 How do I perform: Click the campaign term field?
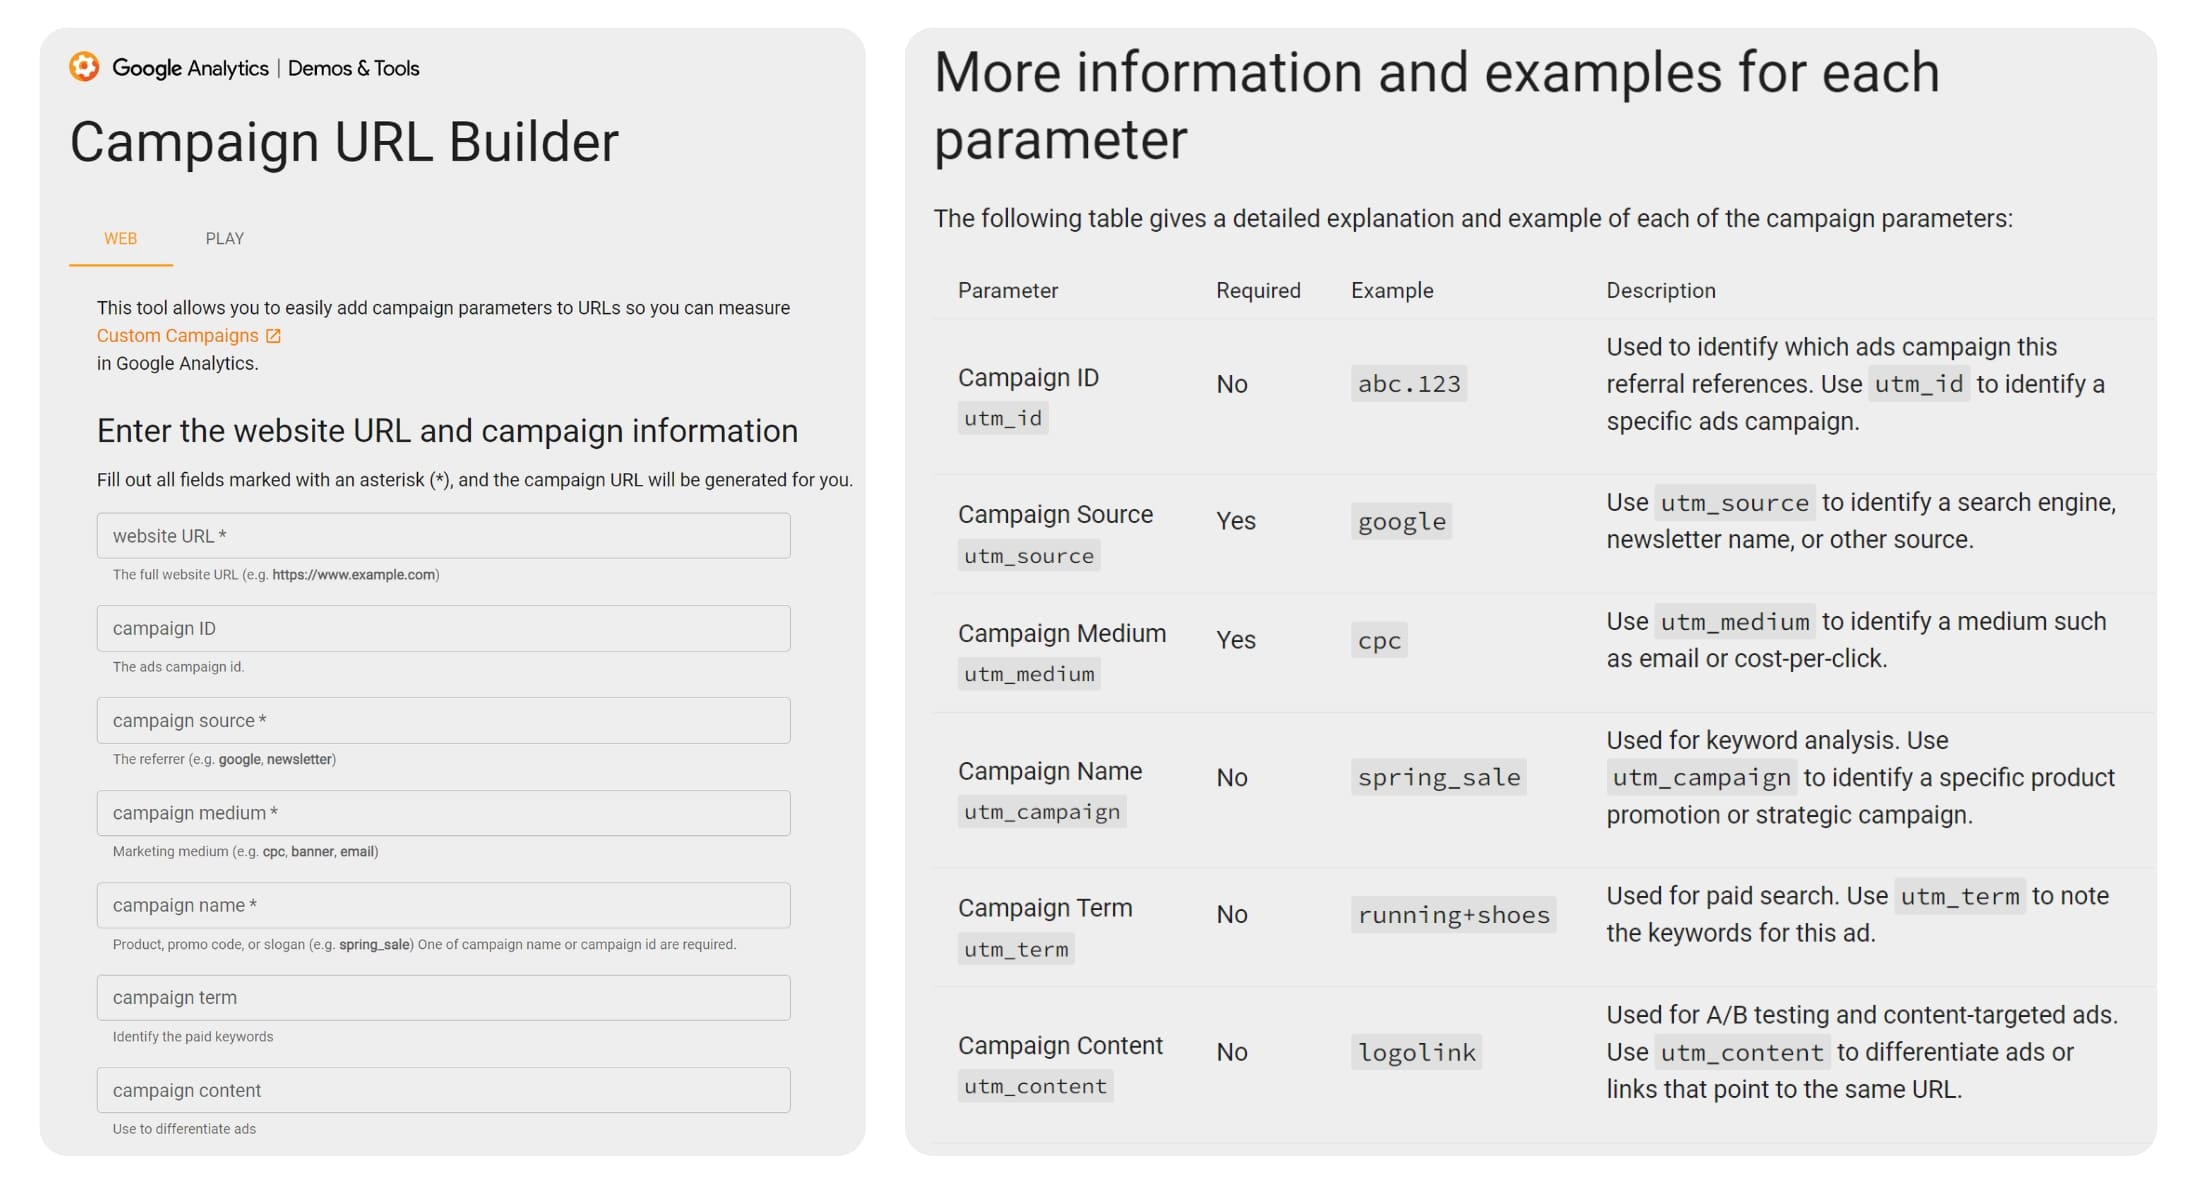(x=443, y=997)
